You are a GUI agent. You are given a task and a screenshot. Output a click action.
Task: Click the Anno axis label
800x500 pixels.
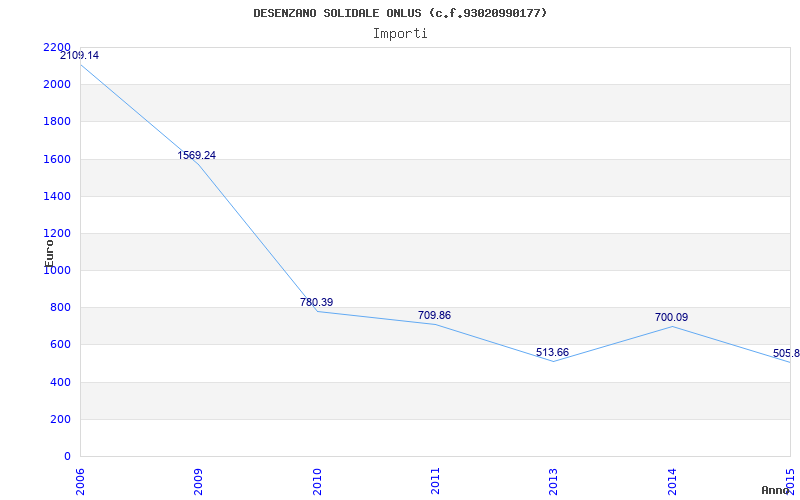point(775,490)
